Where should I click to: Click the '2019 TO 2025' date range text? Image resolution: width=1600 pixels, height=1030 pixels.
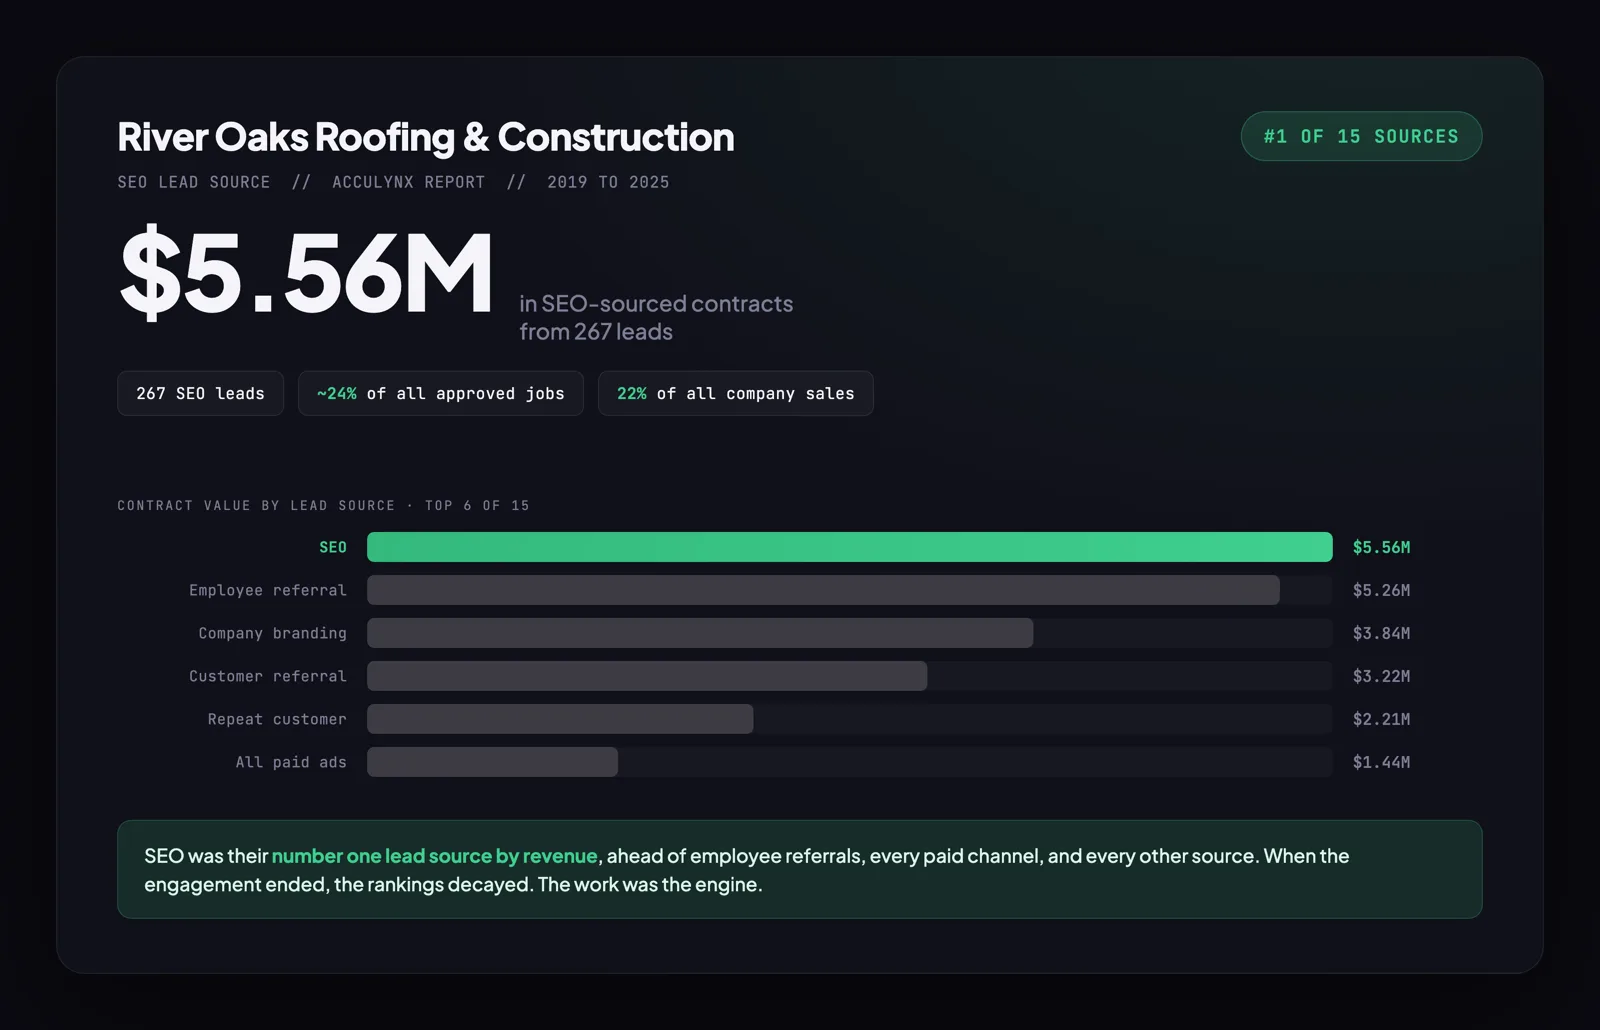tap(608, 182)
